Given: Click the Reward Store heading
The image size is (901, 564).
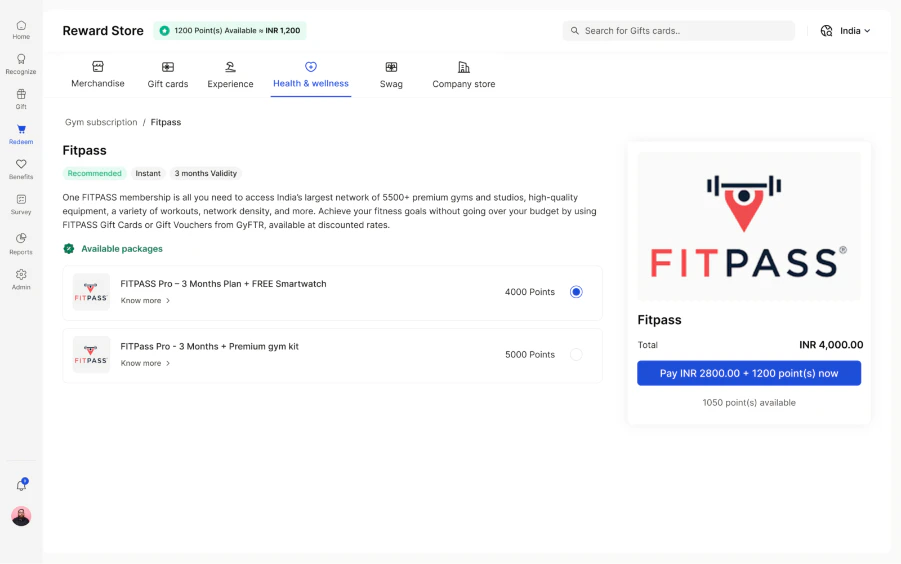Looking at the screenshot, I should click(x=103, y=30).
